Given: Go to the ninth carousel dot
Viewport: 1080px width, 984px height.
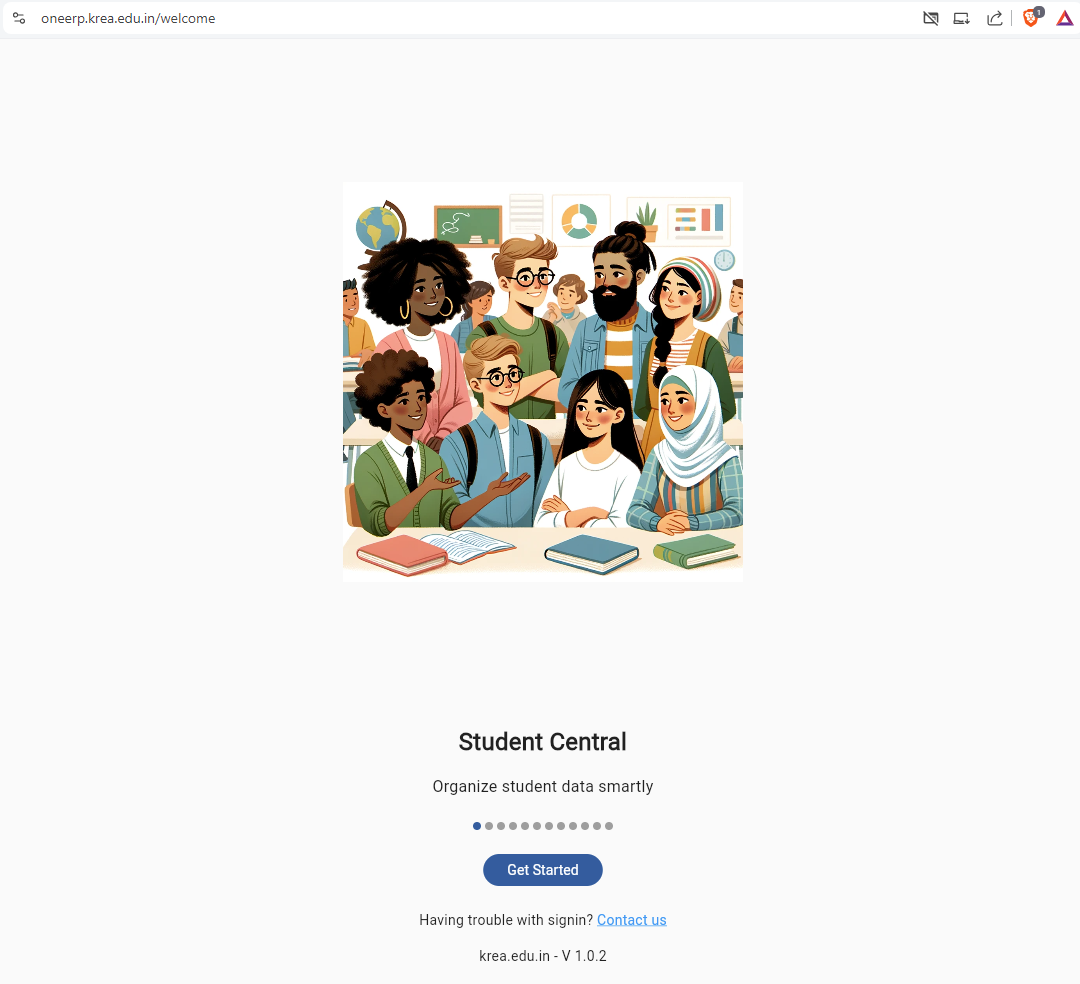Looking at the screenshot, I should (573, 826).
